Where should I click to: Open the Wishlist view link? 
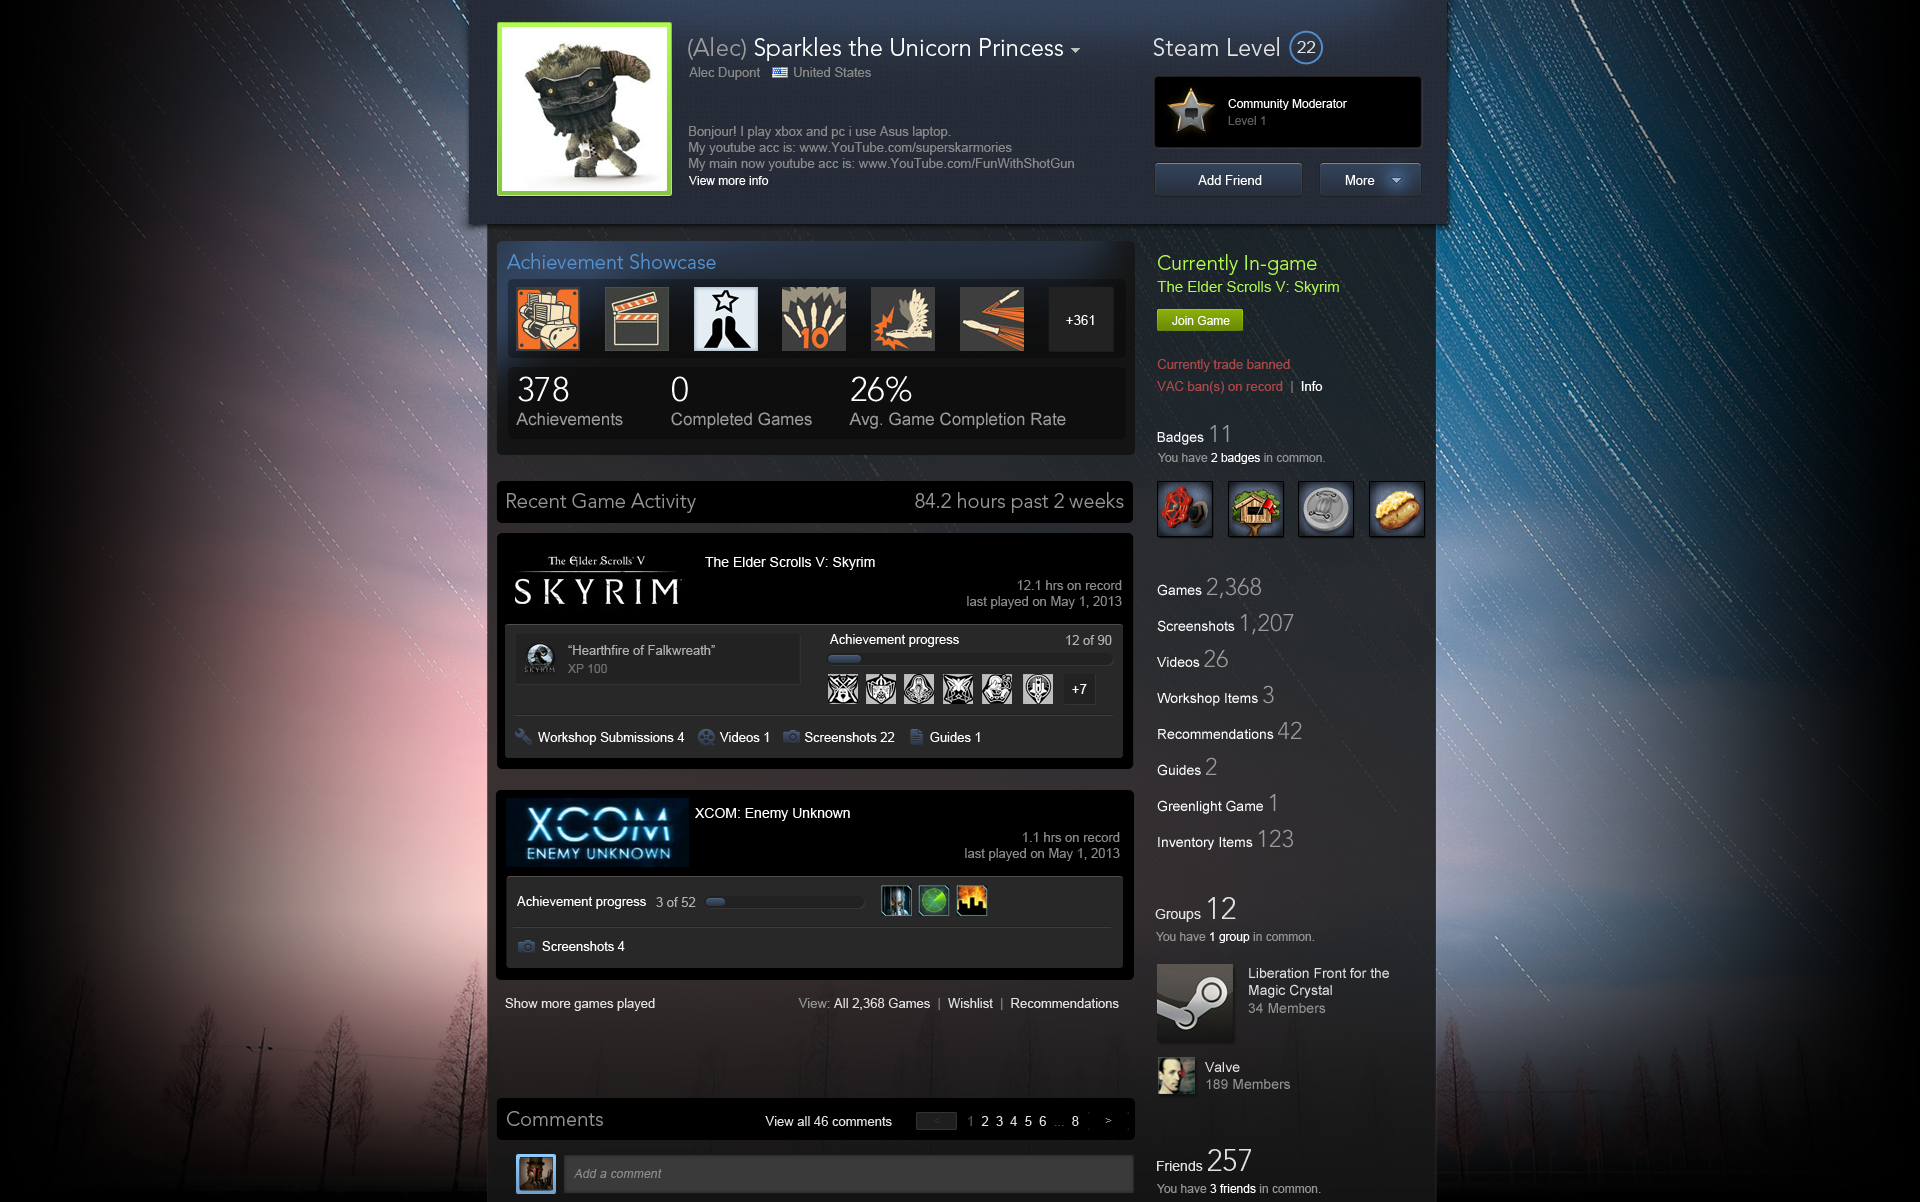(970, 1003)
